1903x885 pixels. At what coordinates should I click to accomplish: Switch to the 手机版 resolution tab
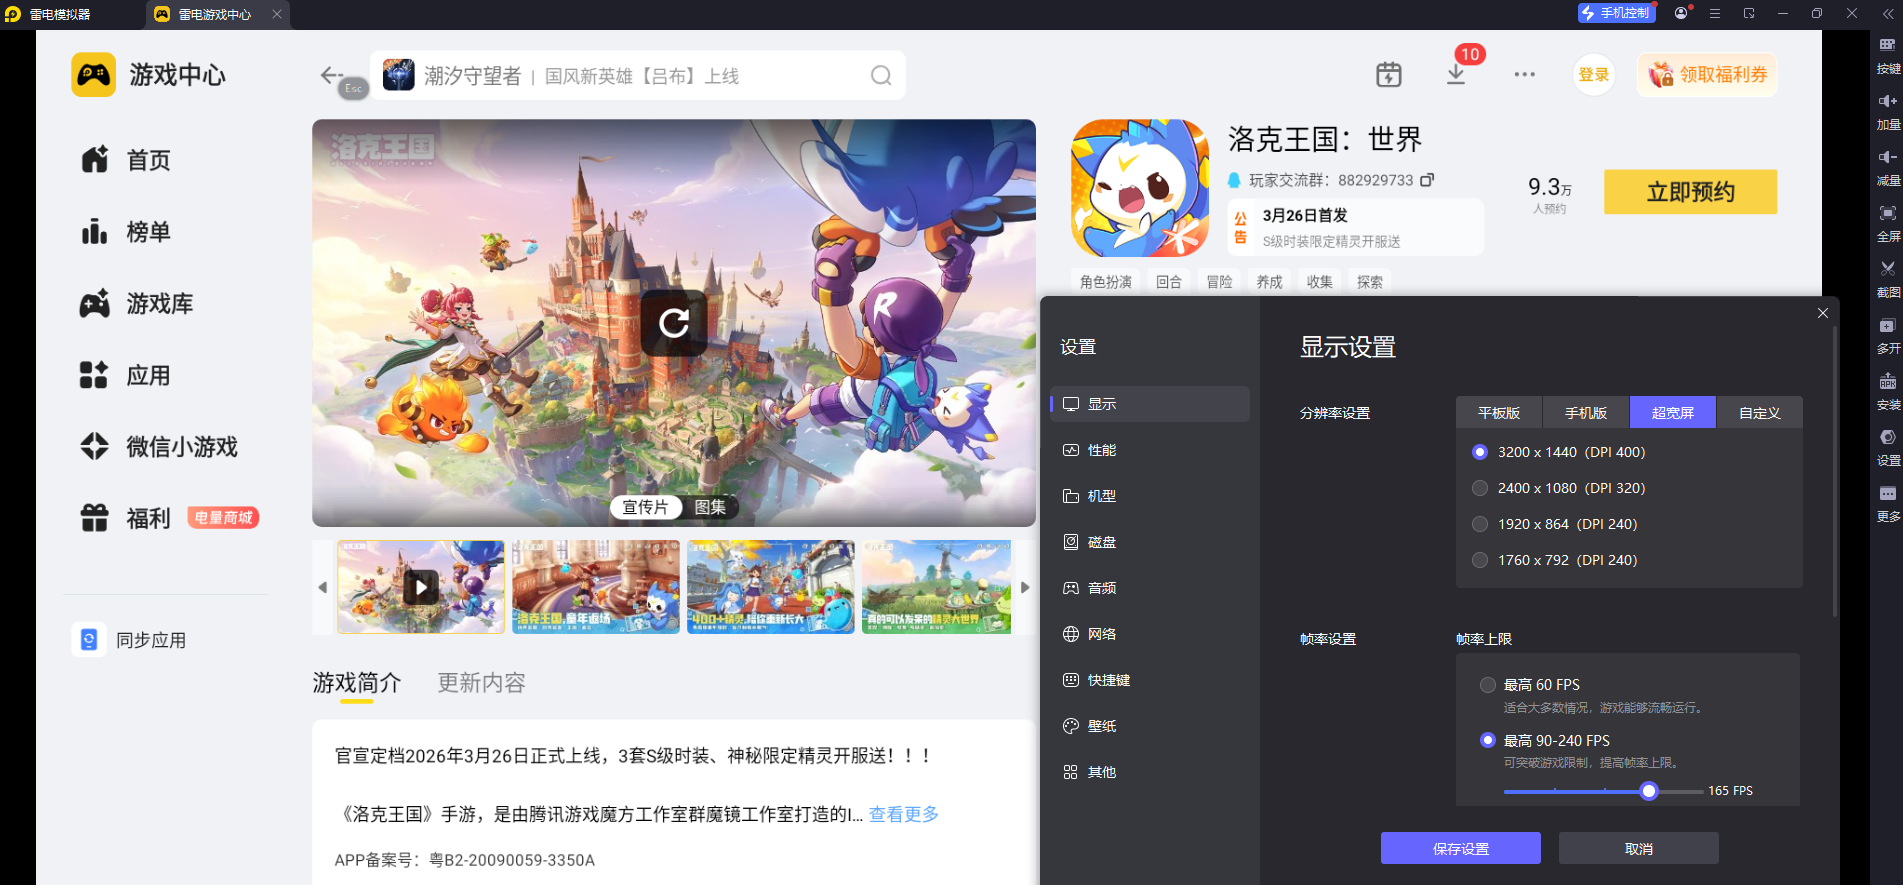click(x=1586, y=413)
